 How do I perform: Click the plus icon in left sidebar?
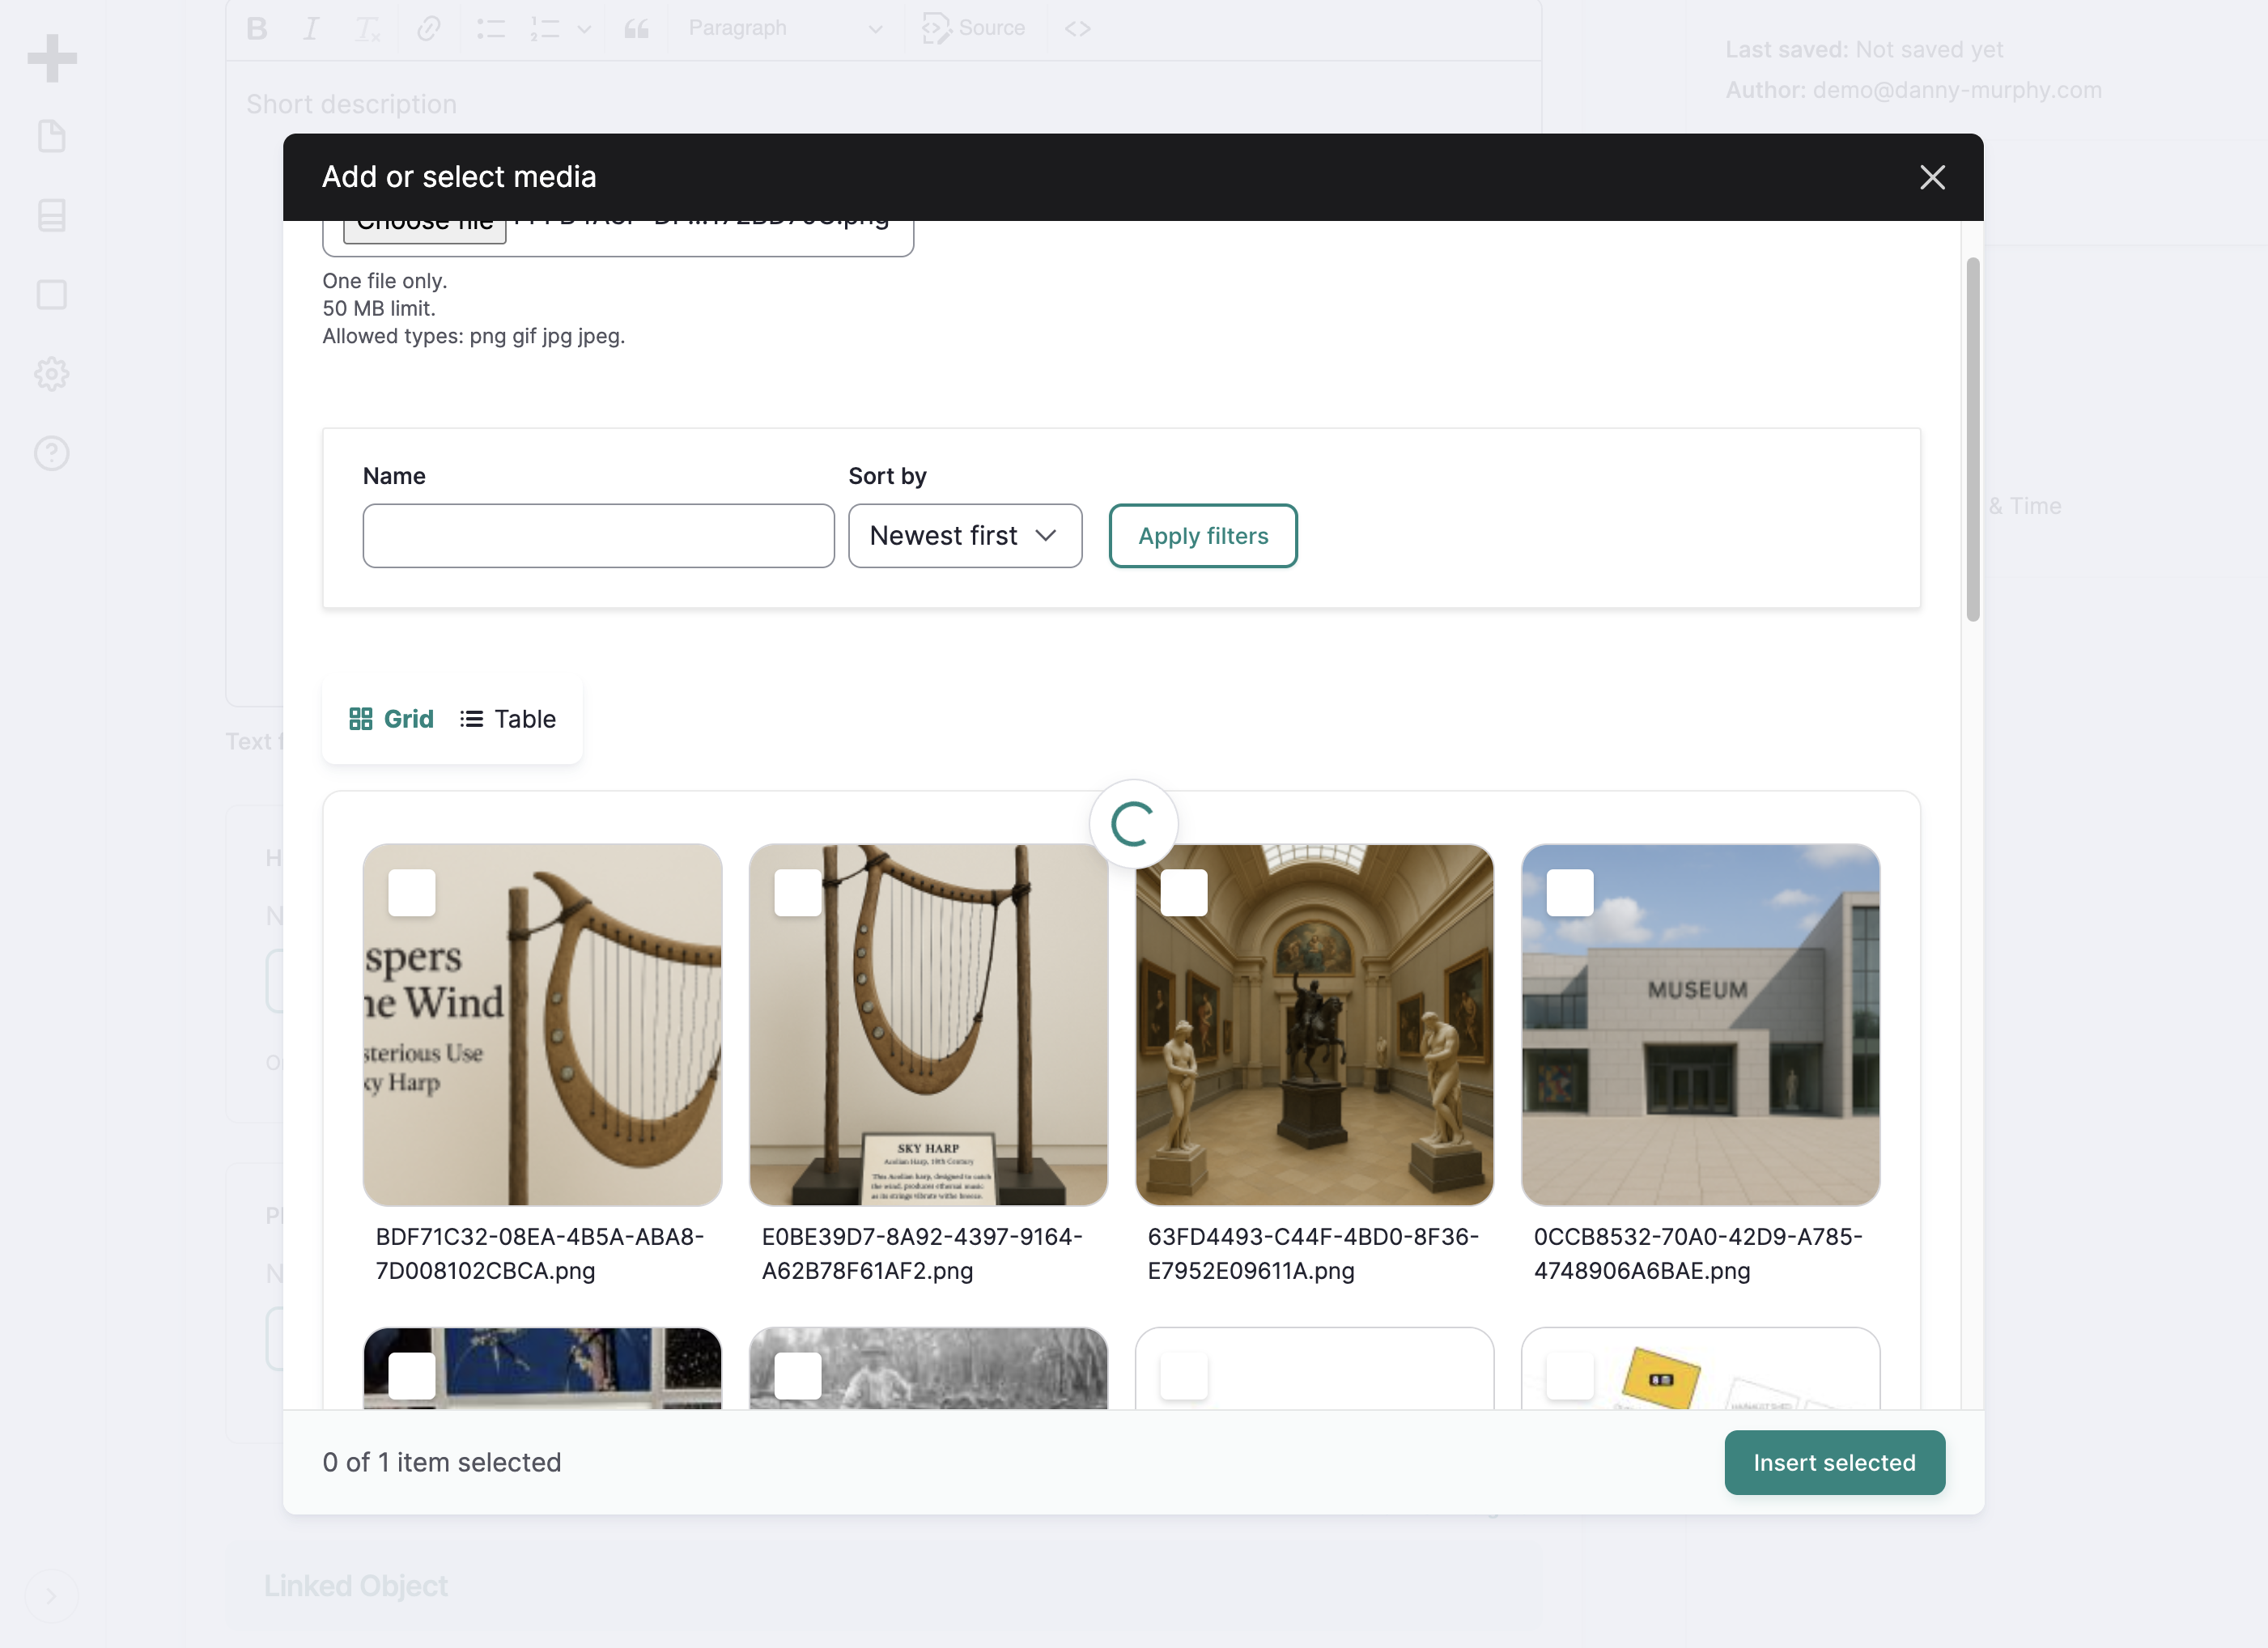[x=52, y=58]
